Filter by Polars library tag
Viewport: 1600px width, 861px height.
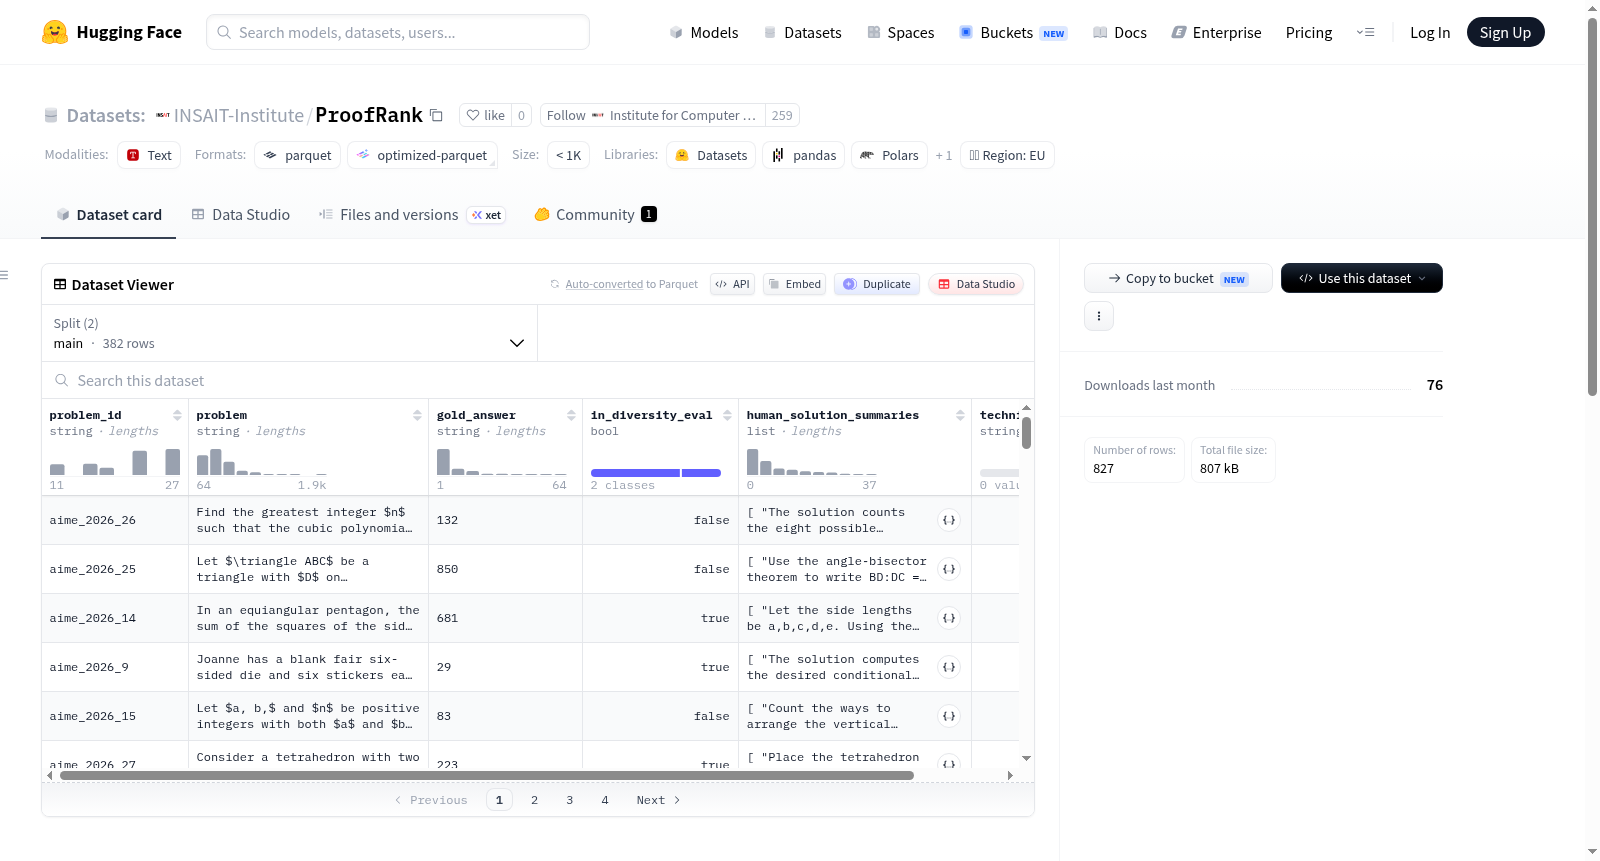[889, 155]
